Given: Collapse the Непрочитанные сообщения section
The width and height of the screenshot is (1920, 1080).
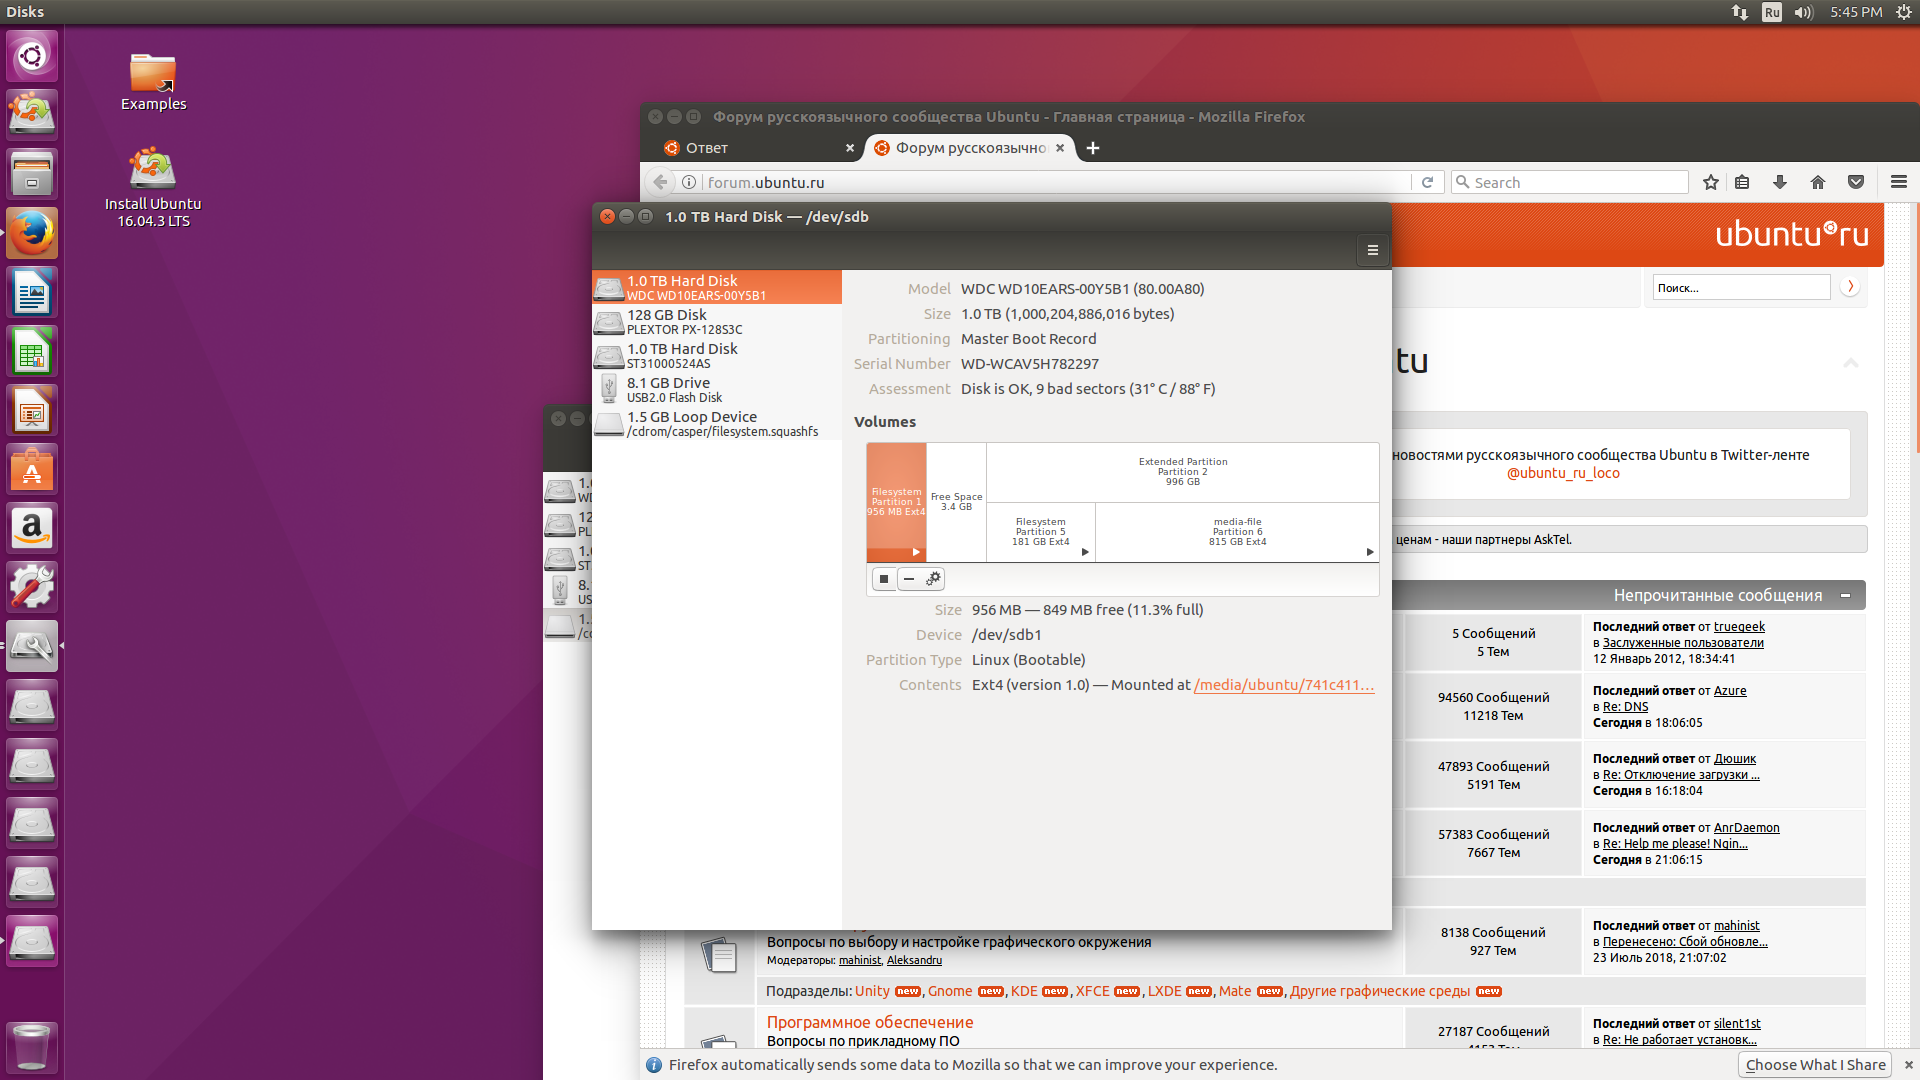Looking at the screenshot, I should click(x=1845, y=596).
